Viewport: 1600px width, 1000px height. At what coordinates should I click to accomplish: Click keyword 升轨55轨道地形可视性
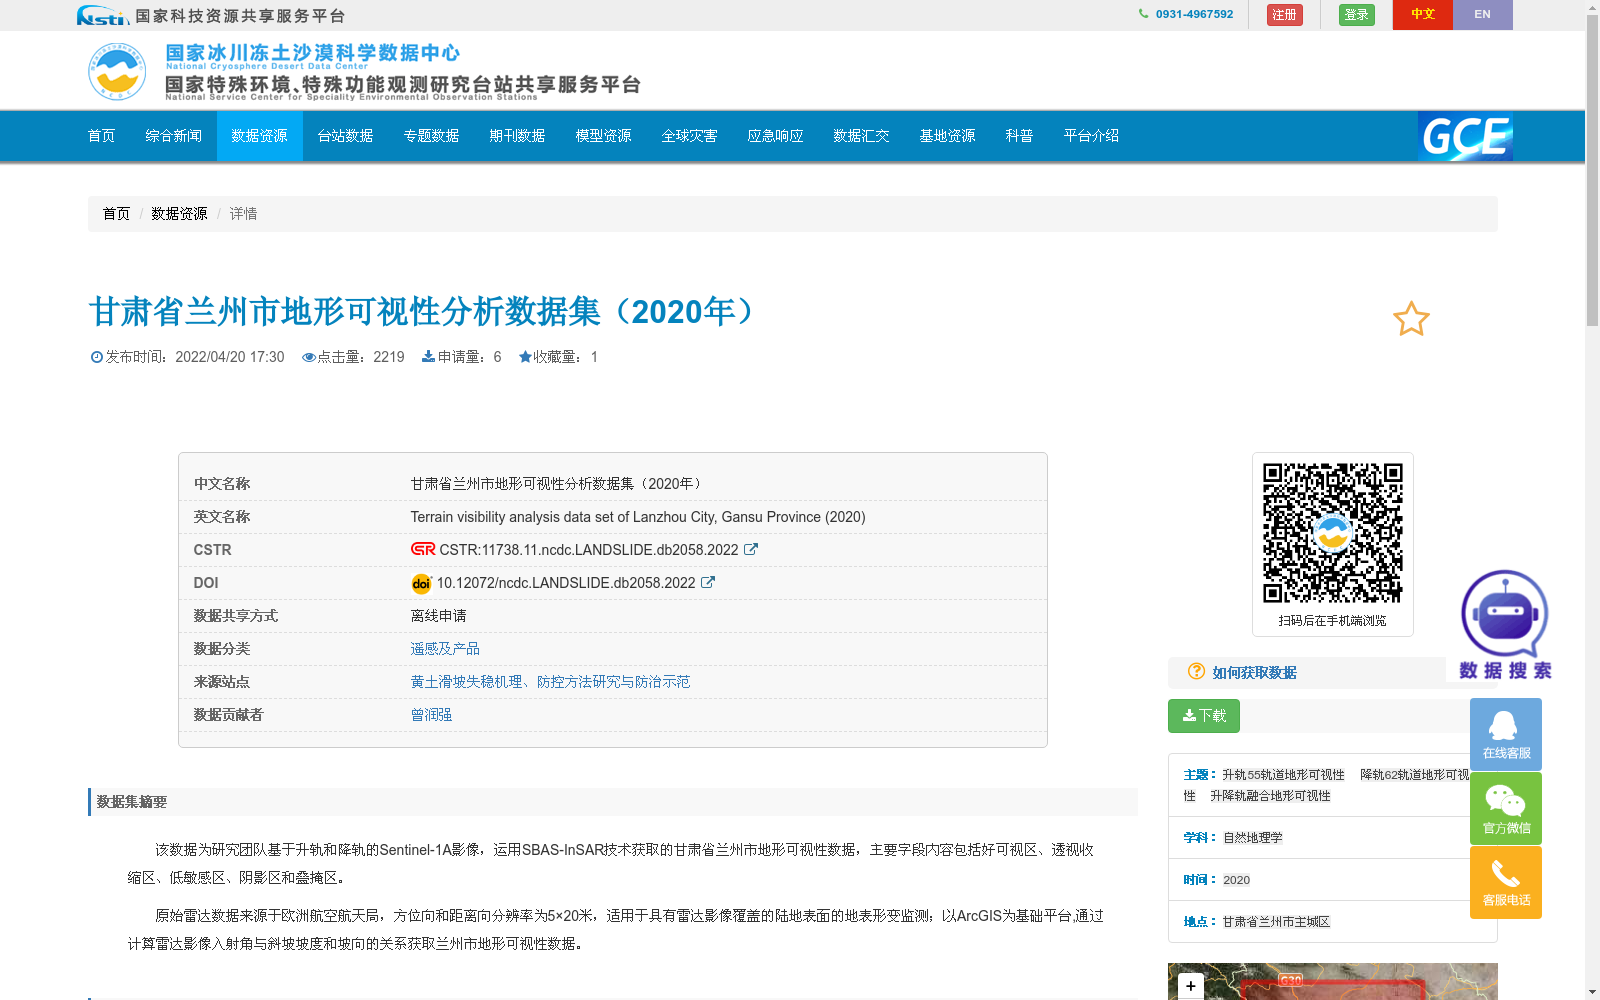click(x=1283, y=775)
